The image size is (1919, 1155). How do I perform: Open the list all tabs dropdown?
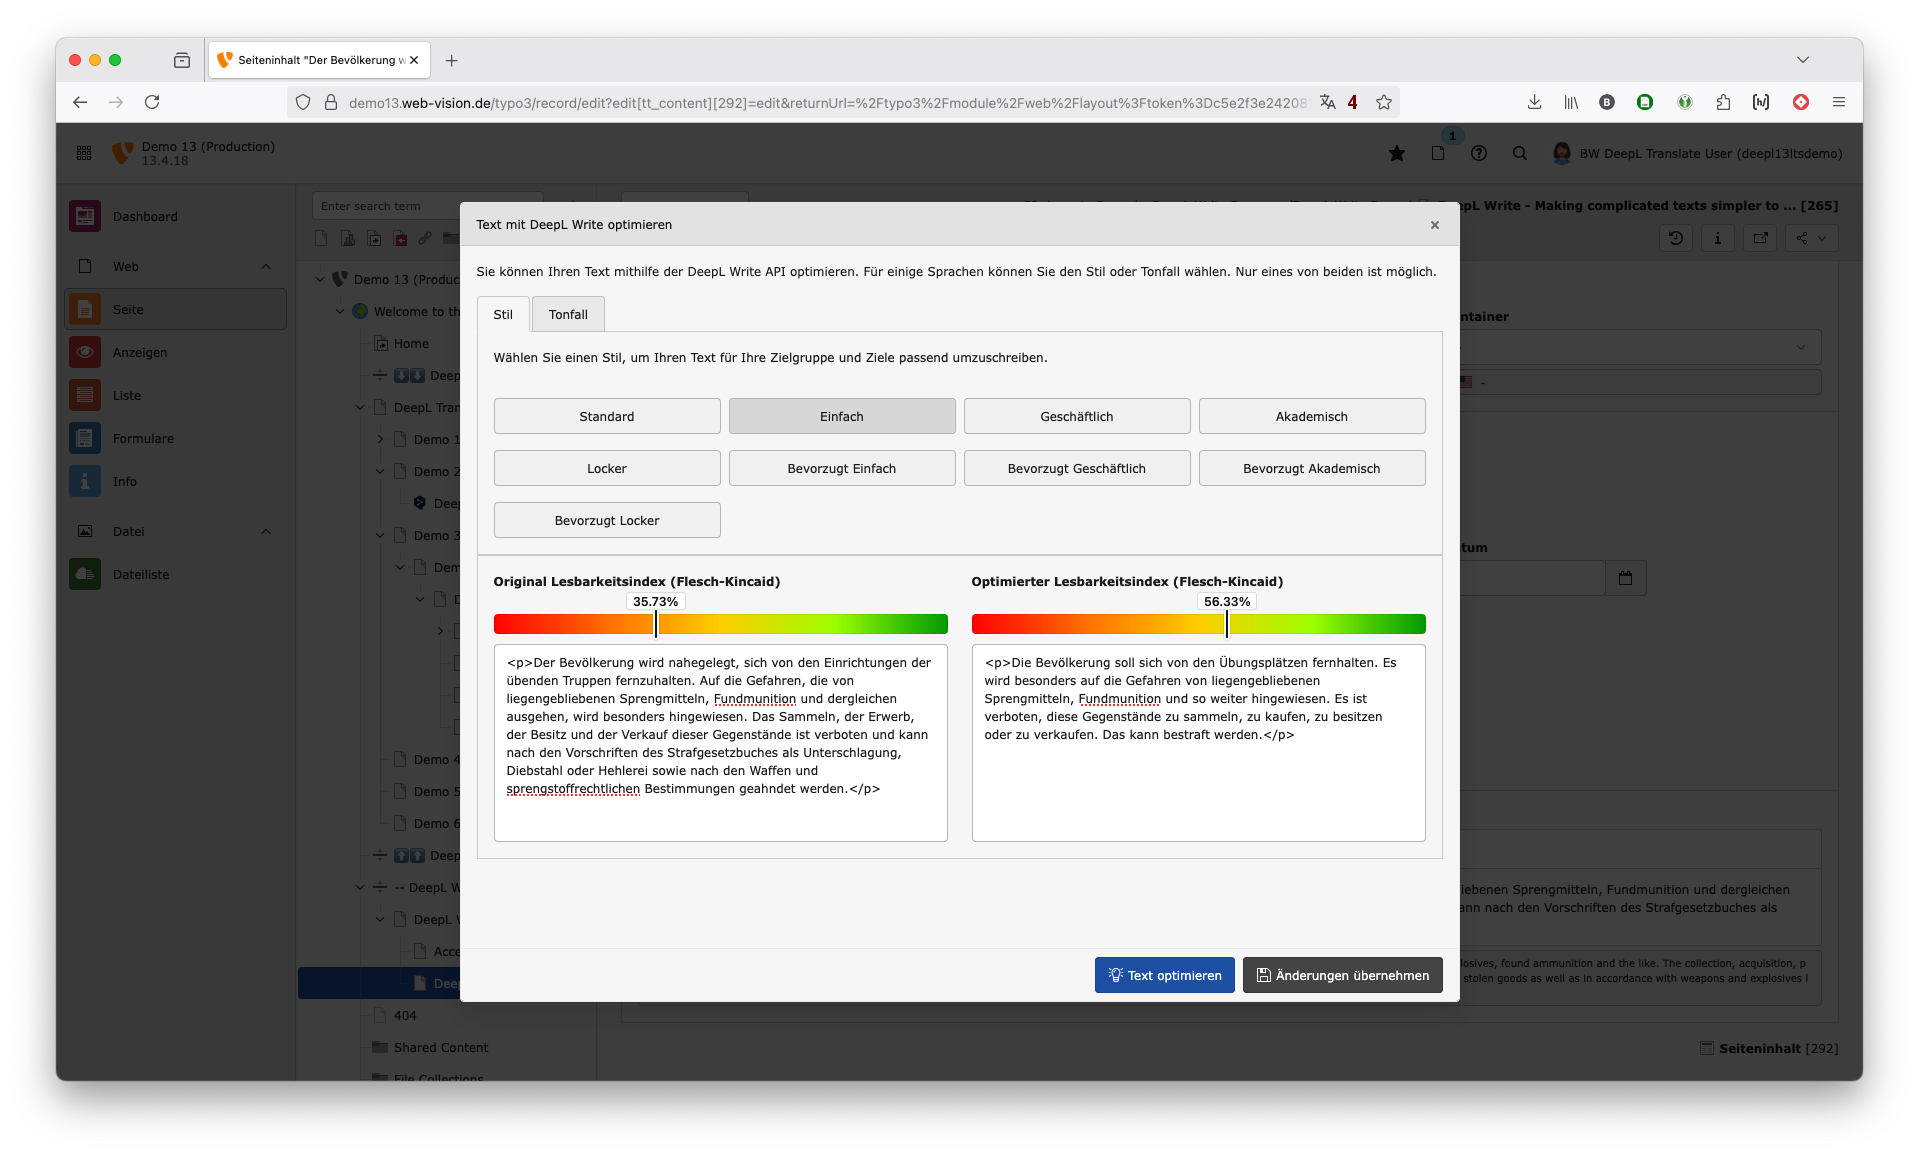click(x=1803, y=60)
